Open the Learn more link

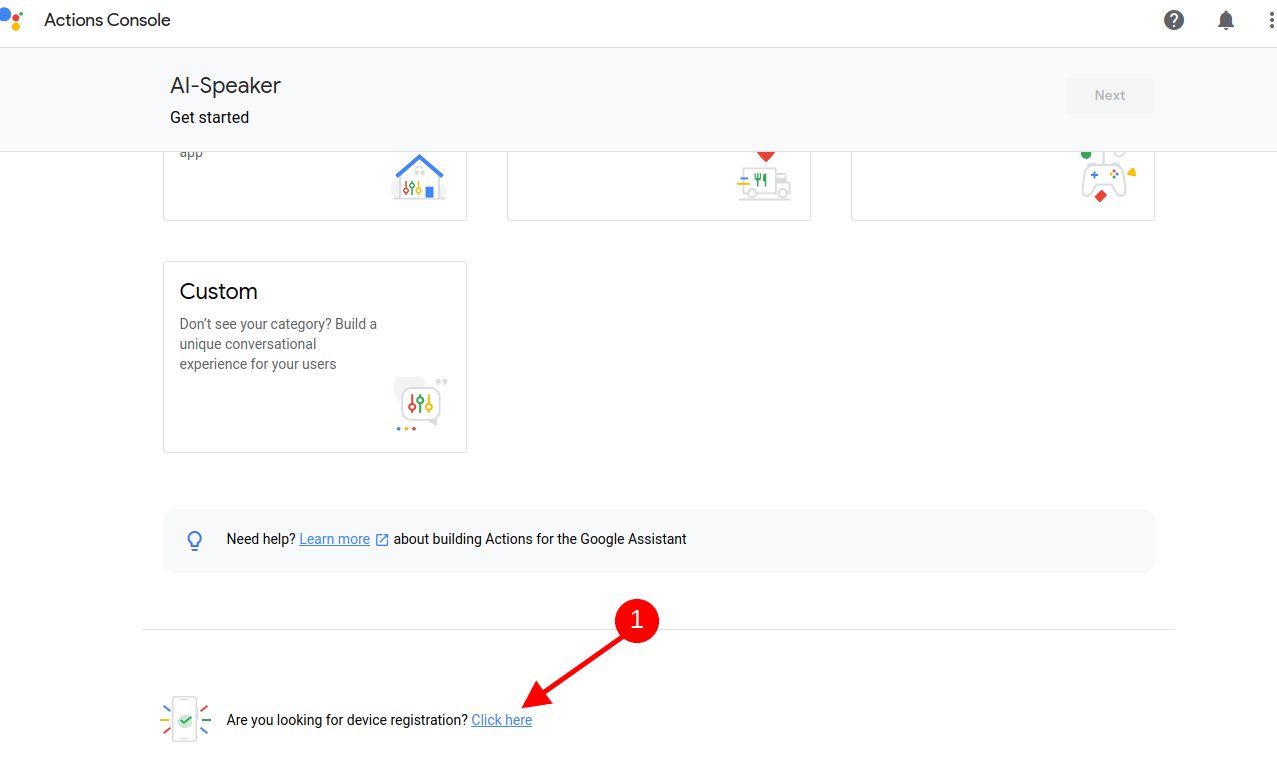coord(334,539)
